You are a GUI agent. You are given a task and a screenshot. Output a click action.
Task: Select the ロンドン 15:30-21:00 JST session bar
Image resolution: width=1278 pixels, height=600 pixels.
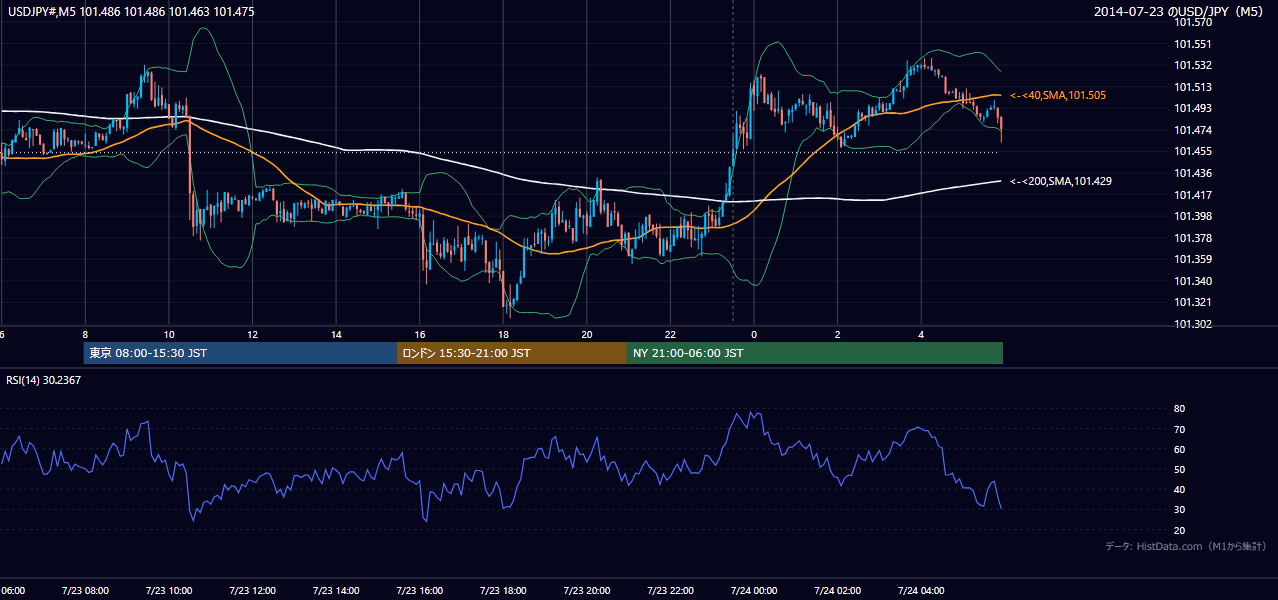click(x=512, y=353)
